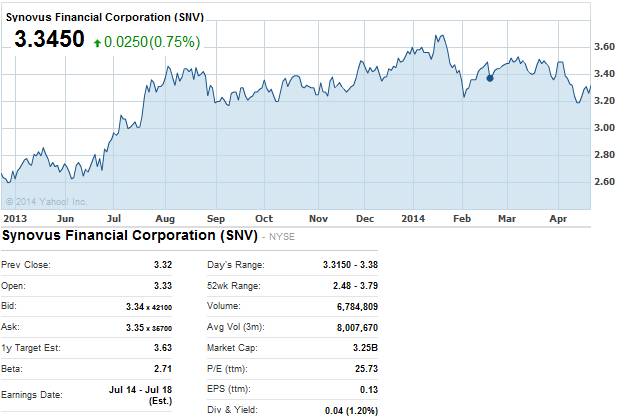Click the Oct x-axis label
The height and width of the screenshot is (418, 627).
tap(264, 218)
